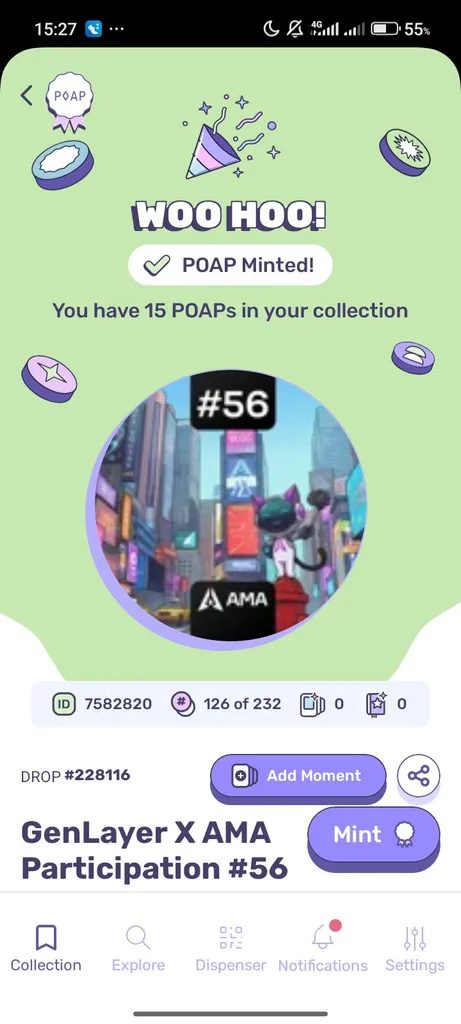This screenshot has width=461, height=1024.
Task: Tap the party popper illustration
Action: [x=231, y=137]
